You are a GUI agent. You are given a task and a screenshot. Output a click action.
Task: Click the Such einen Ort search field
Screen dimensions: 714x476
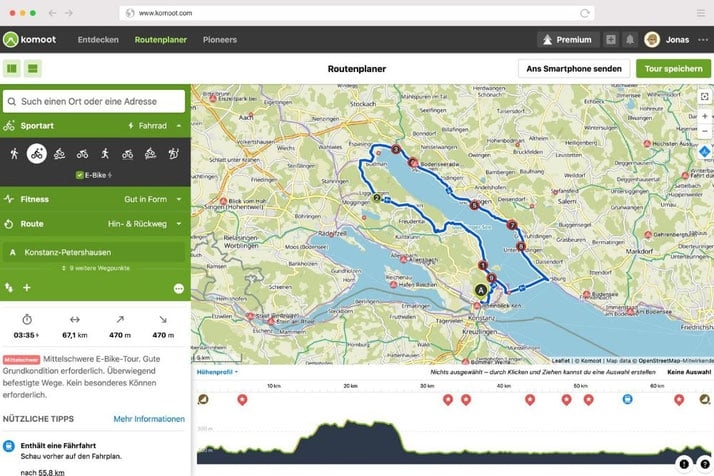click(94, 101)
